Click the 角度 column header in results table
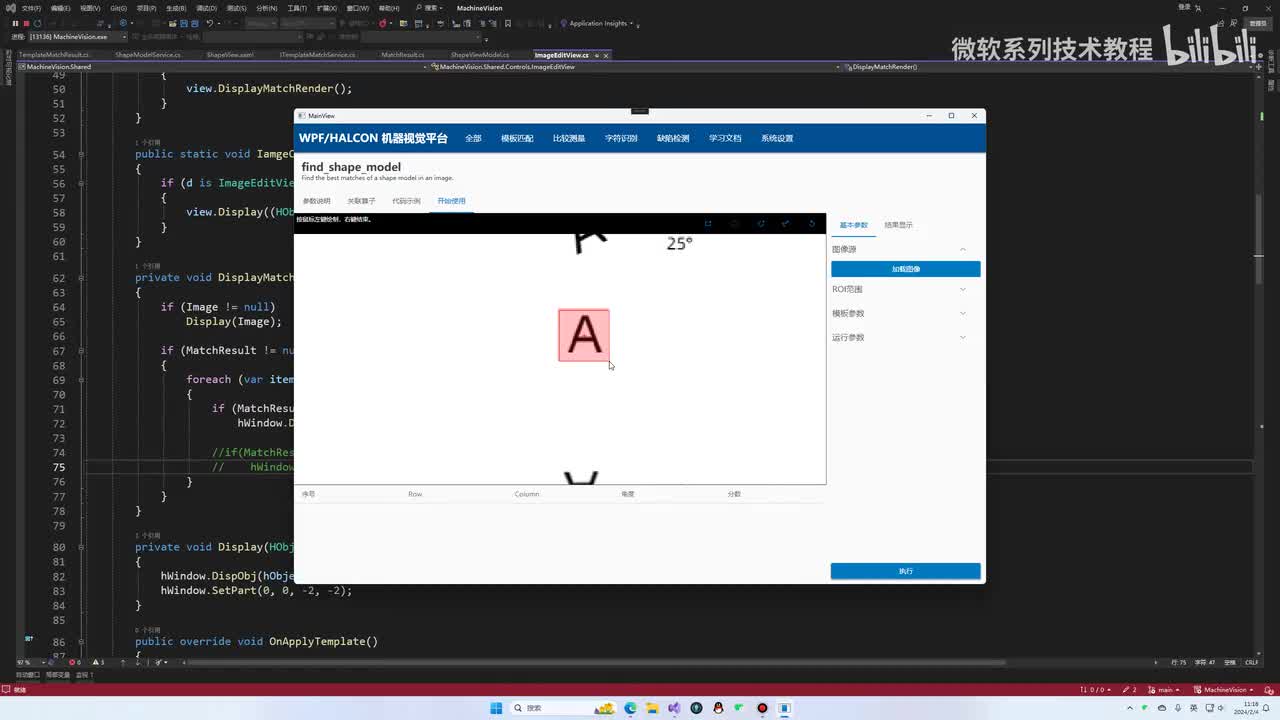 [628, 494]
